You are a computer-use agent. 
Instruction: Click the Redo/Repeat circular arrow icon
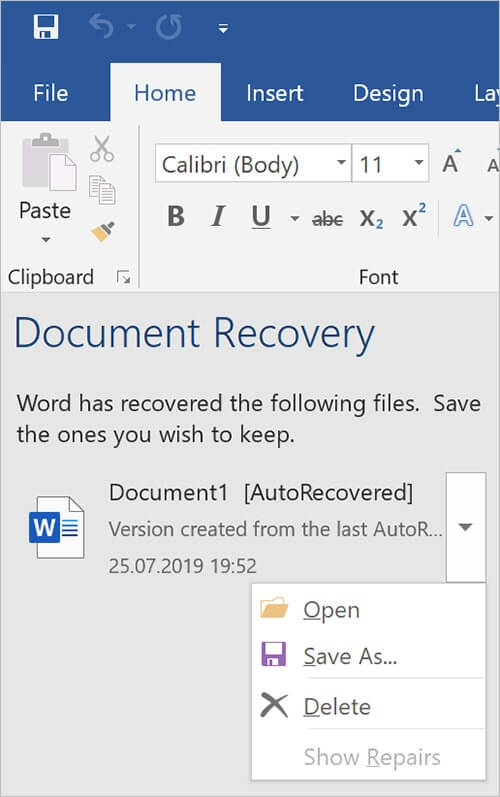pos(169,26)
